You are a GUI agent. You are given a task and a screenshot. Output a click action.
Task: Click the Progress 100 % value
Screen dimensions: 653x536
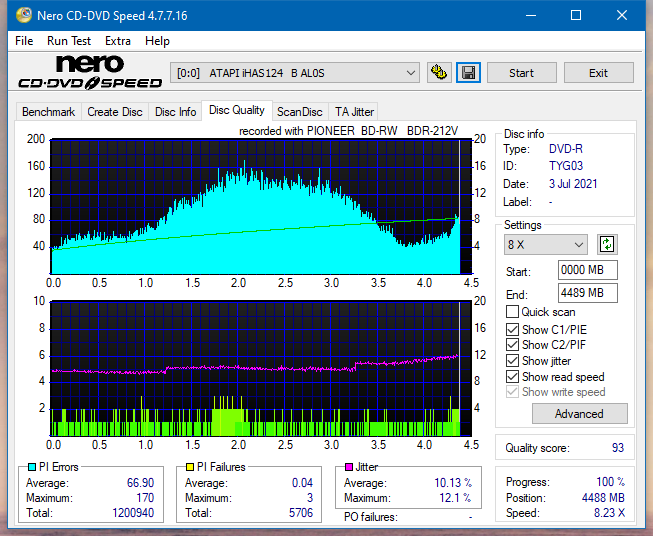pyautogui.click(x=611, y=482)
